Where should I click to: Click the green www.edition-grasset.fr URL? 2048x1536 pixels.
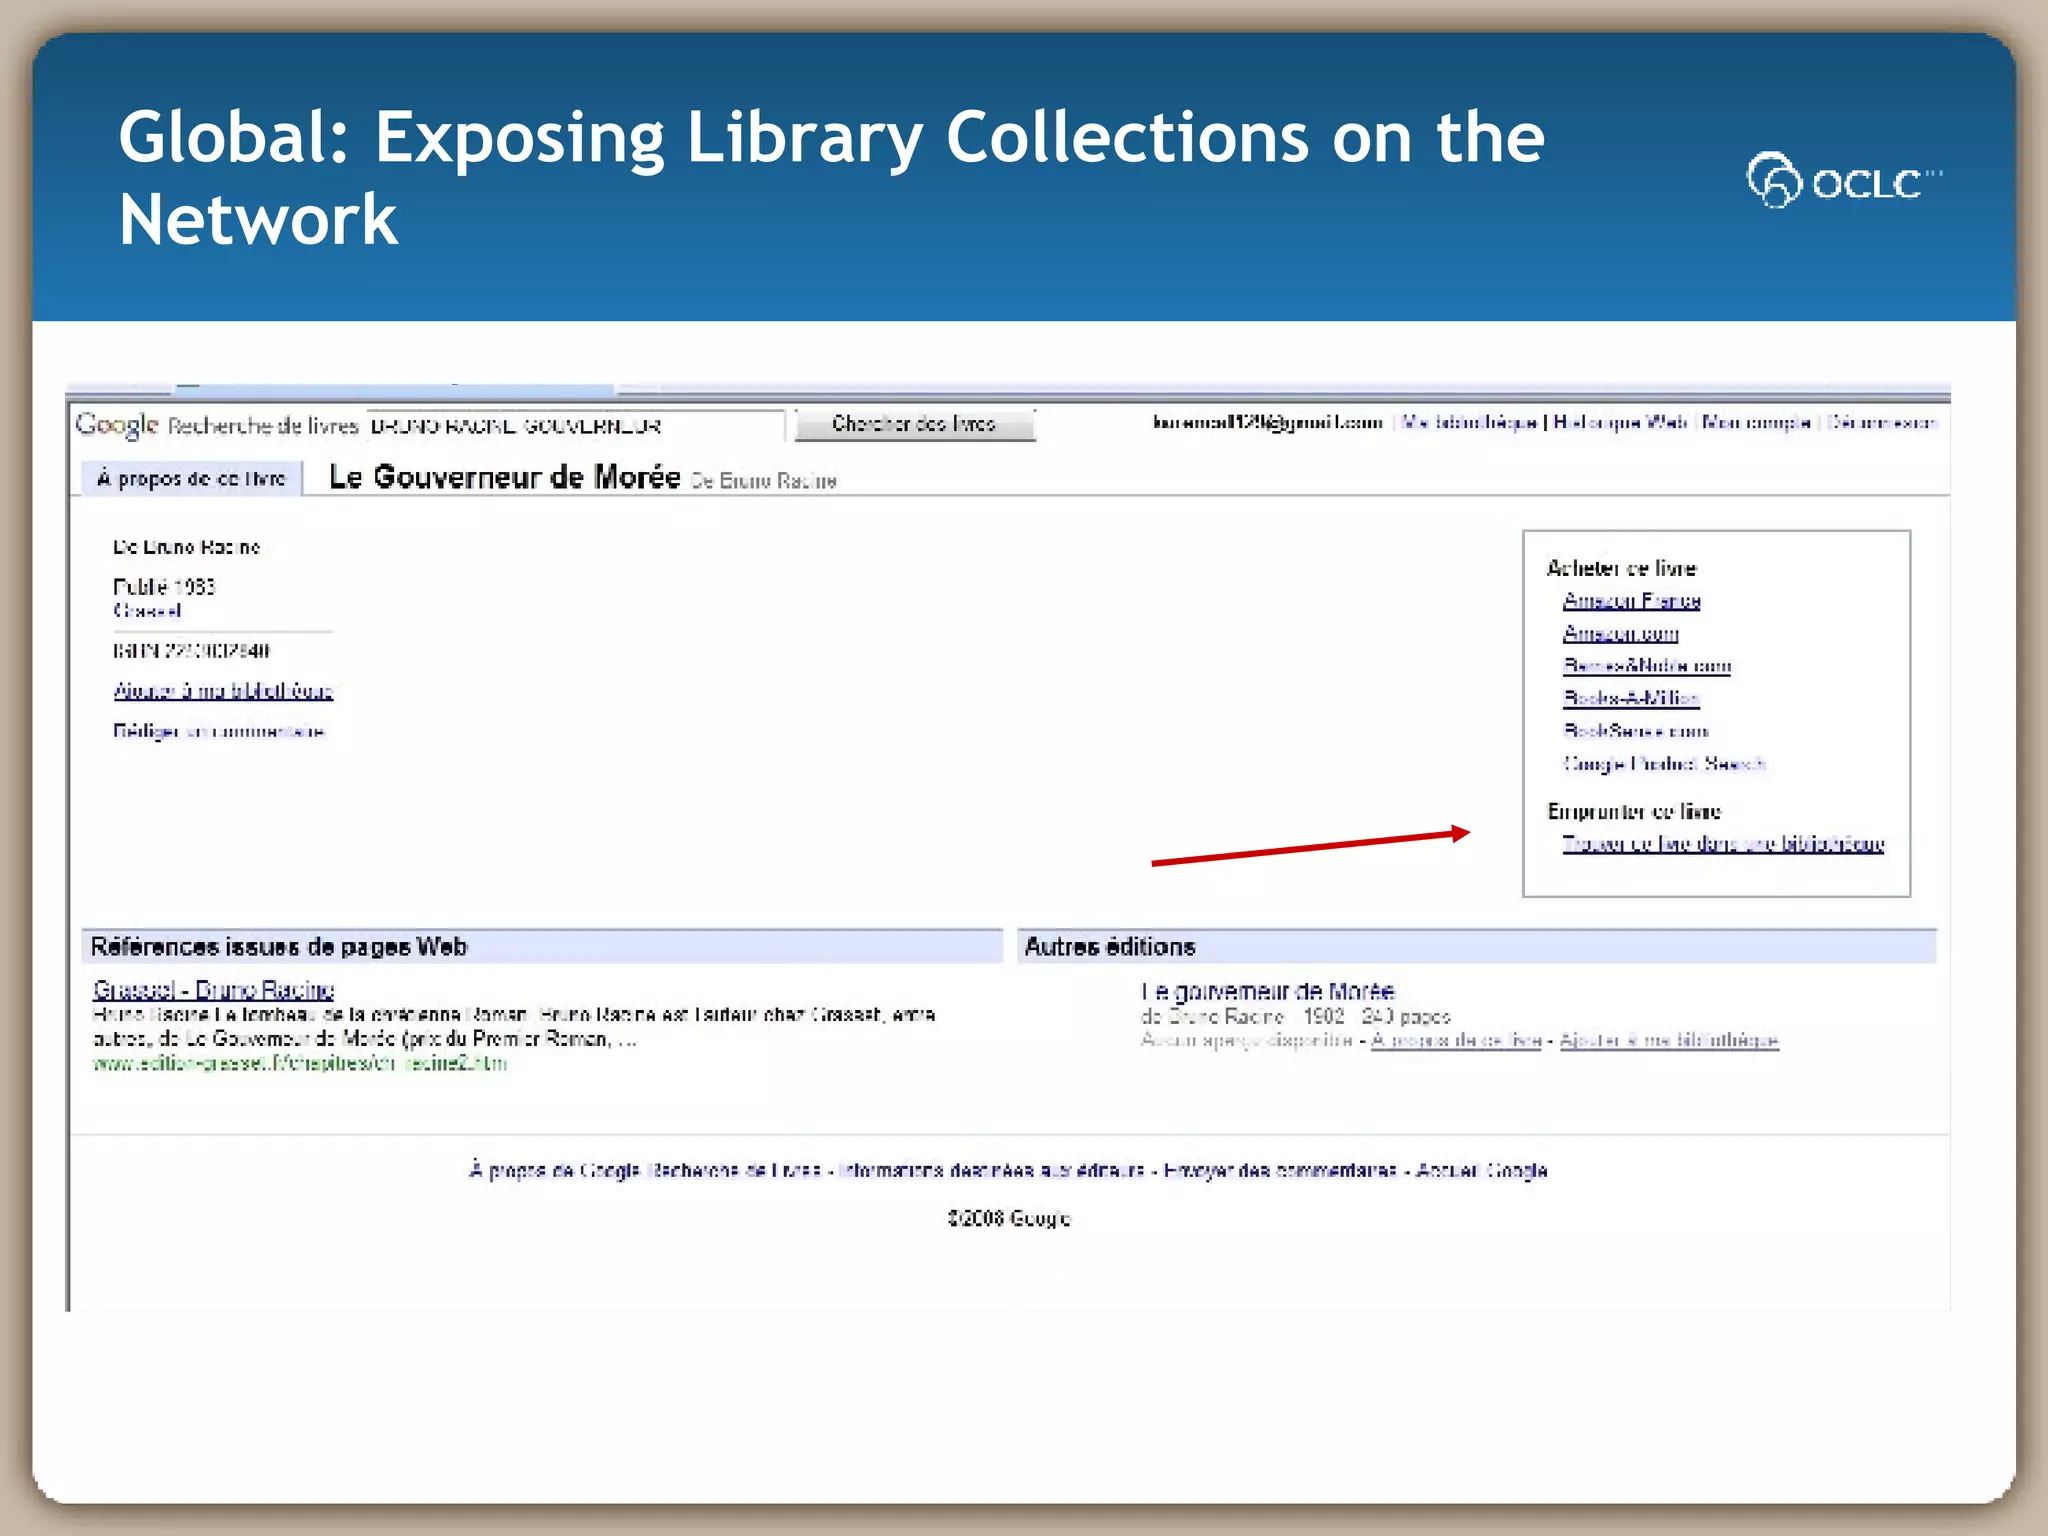click(x=300, y=1063)
